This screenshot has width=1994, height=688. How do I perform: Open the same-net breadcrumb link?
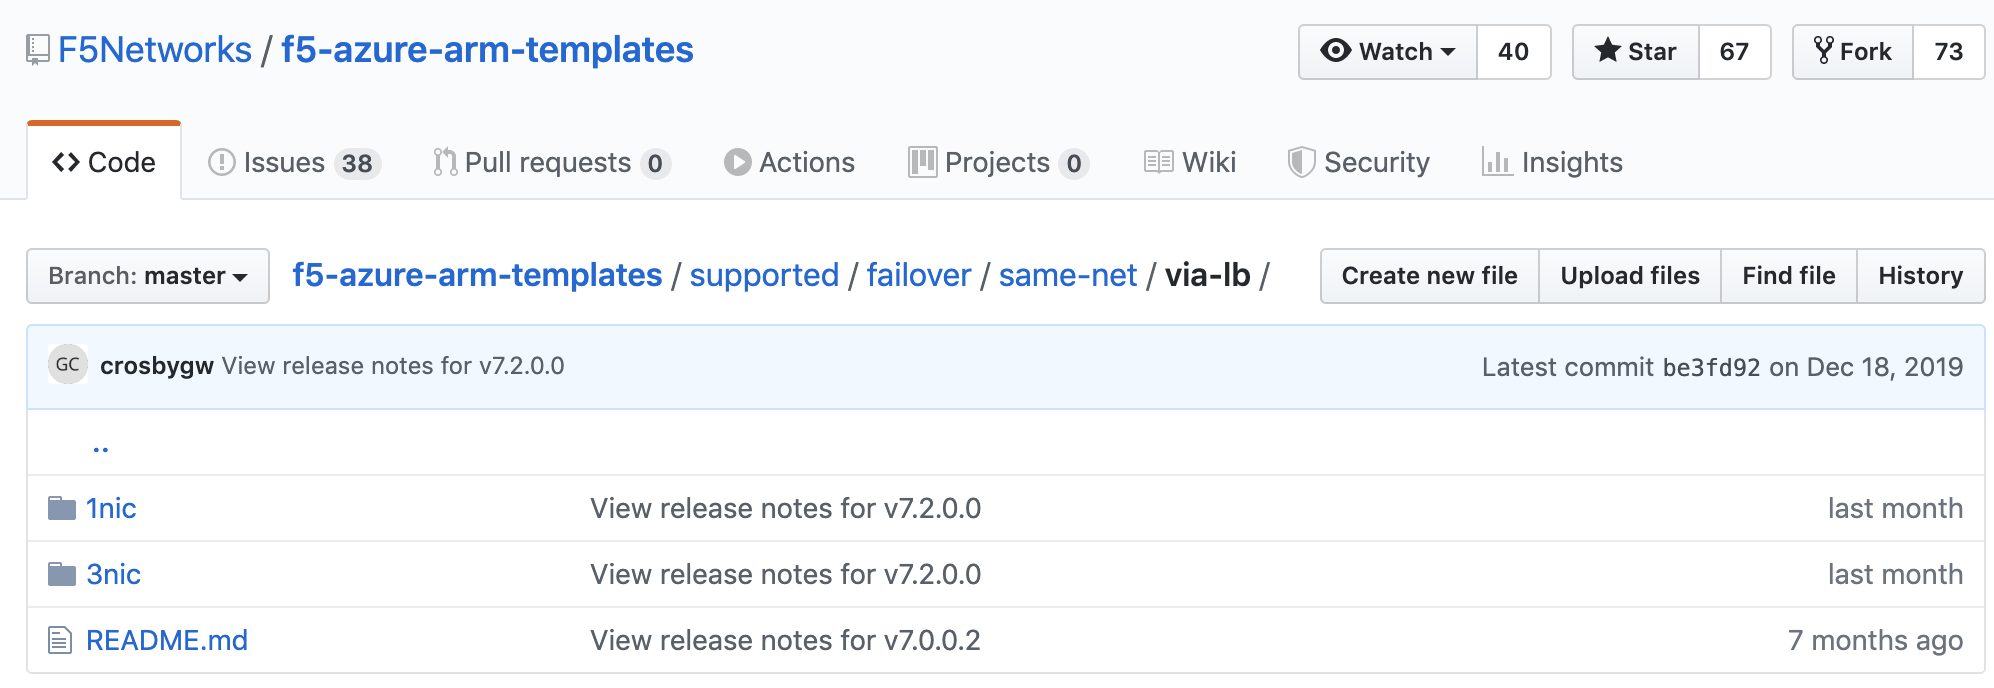1068,275
